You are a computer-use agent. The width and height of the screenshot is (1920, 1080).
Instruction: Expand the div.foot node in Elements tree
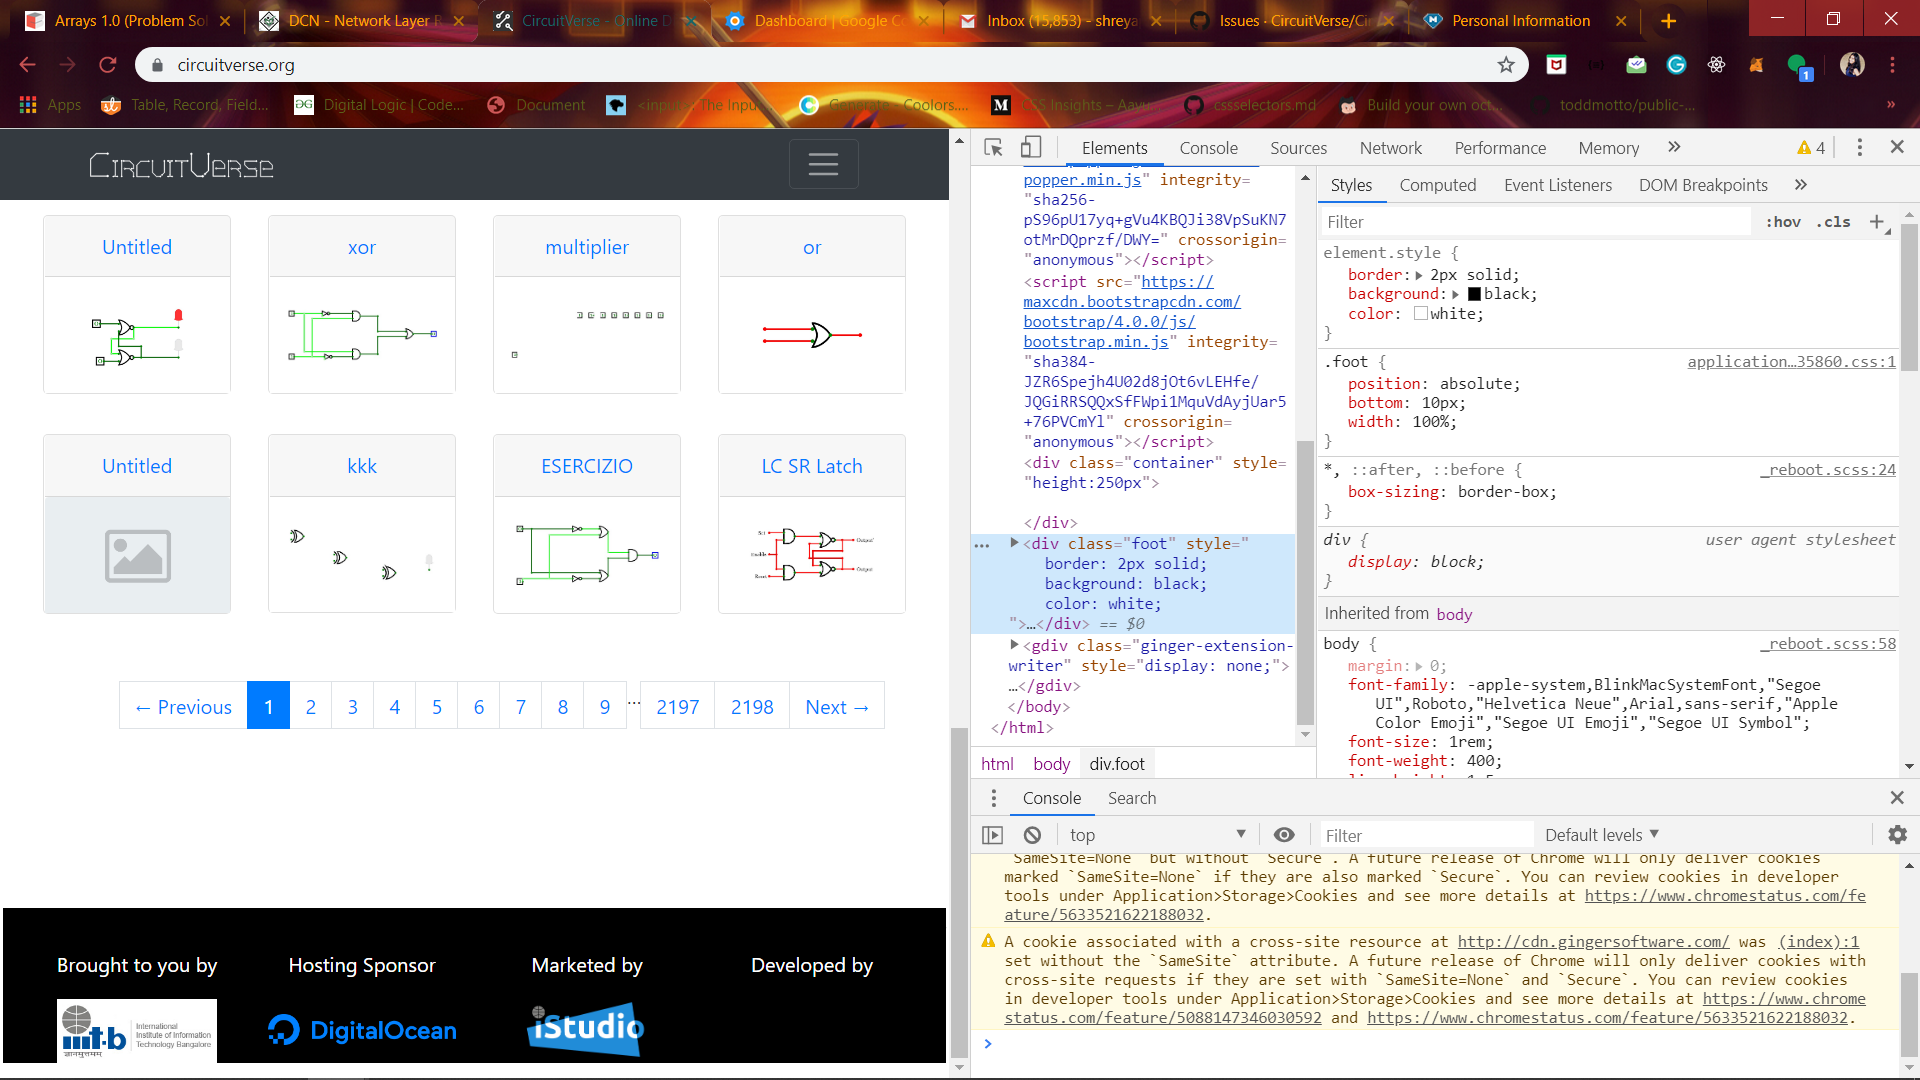(x=1014, y=544)
